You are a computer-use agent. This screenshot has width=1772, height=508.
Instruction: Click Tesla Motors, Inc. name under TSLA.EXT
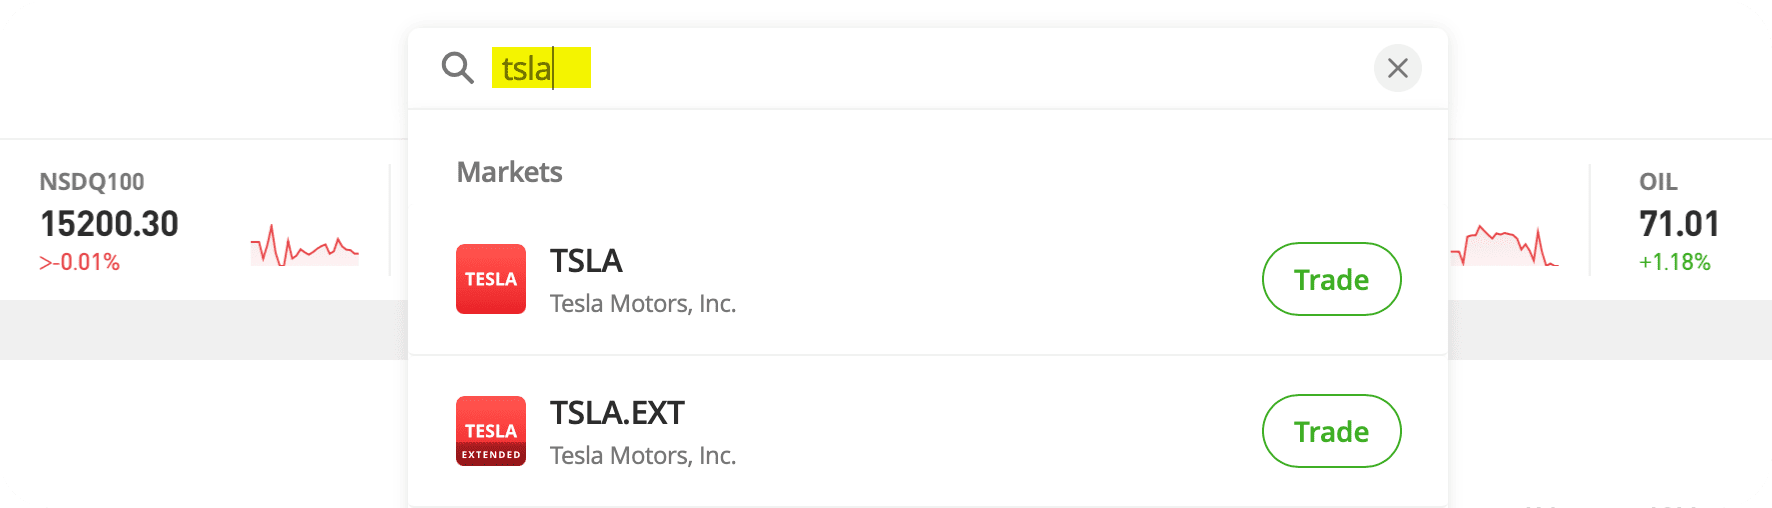coord(643,456)
